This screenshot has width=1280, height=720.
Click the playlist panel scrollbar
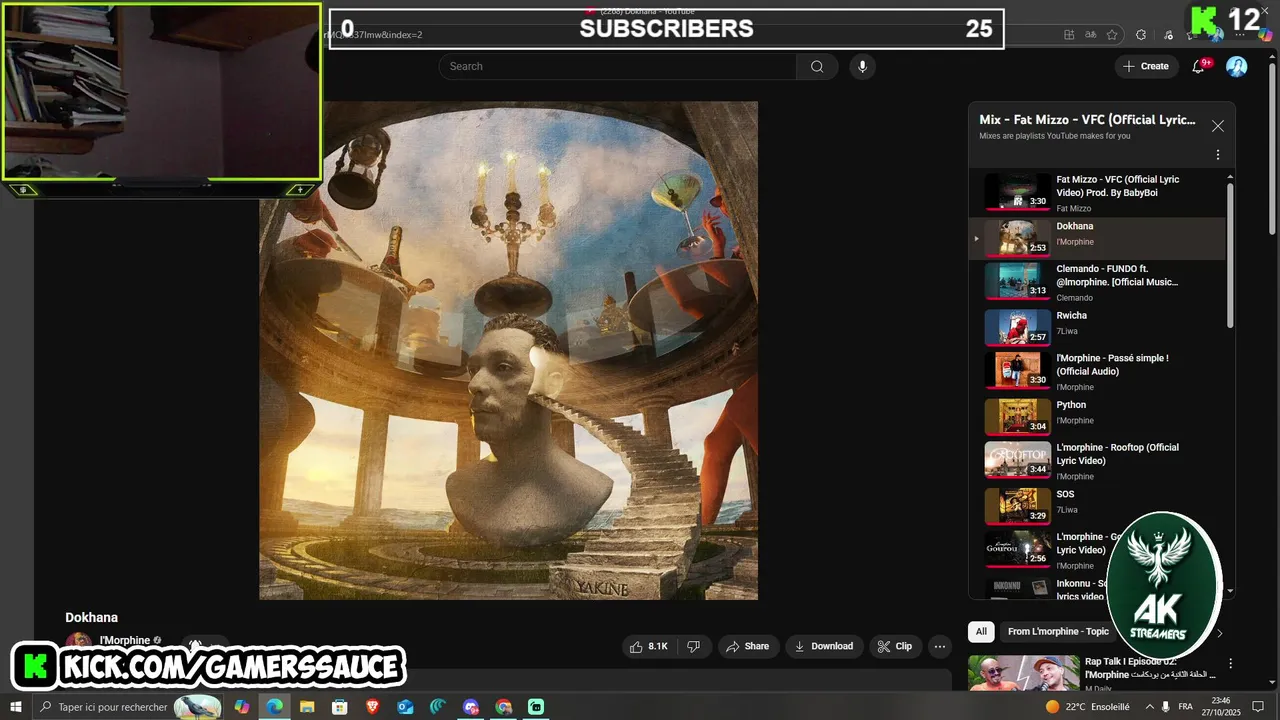click(1231, 253)
